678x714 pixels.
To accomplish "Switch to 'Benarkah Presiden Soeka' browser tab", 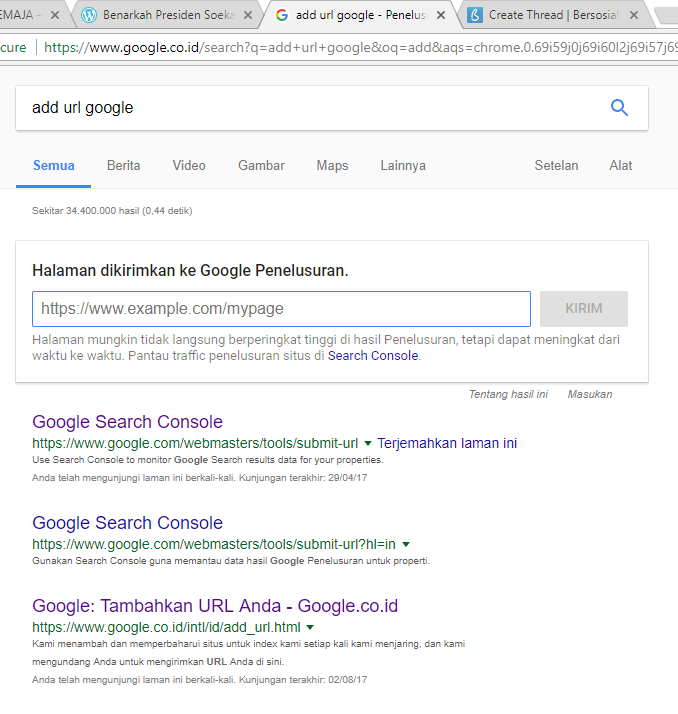I will (x=168, y=15).
